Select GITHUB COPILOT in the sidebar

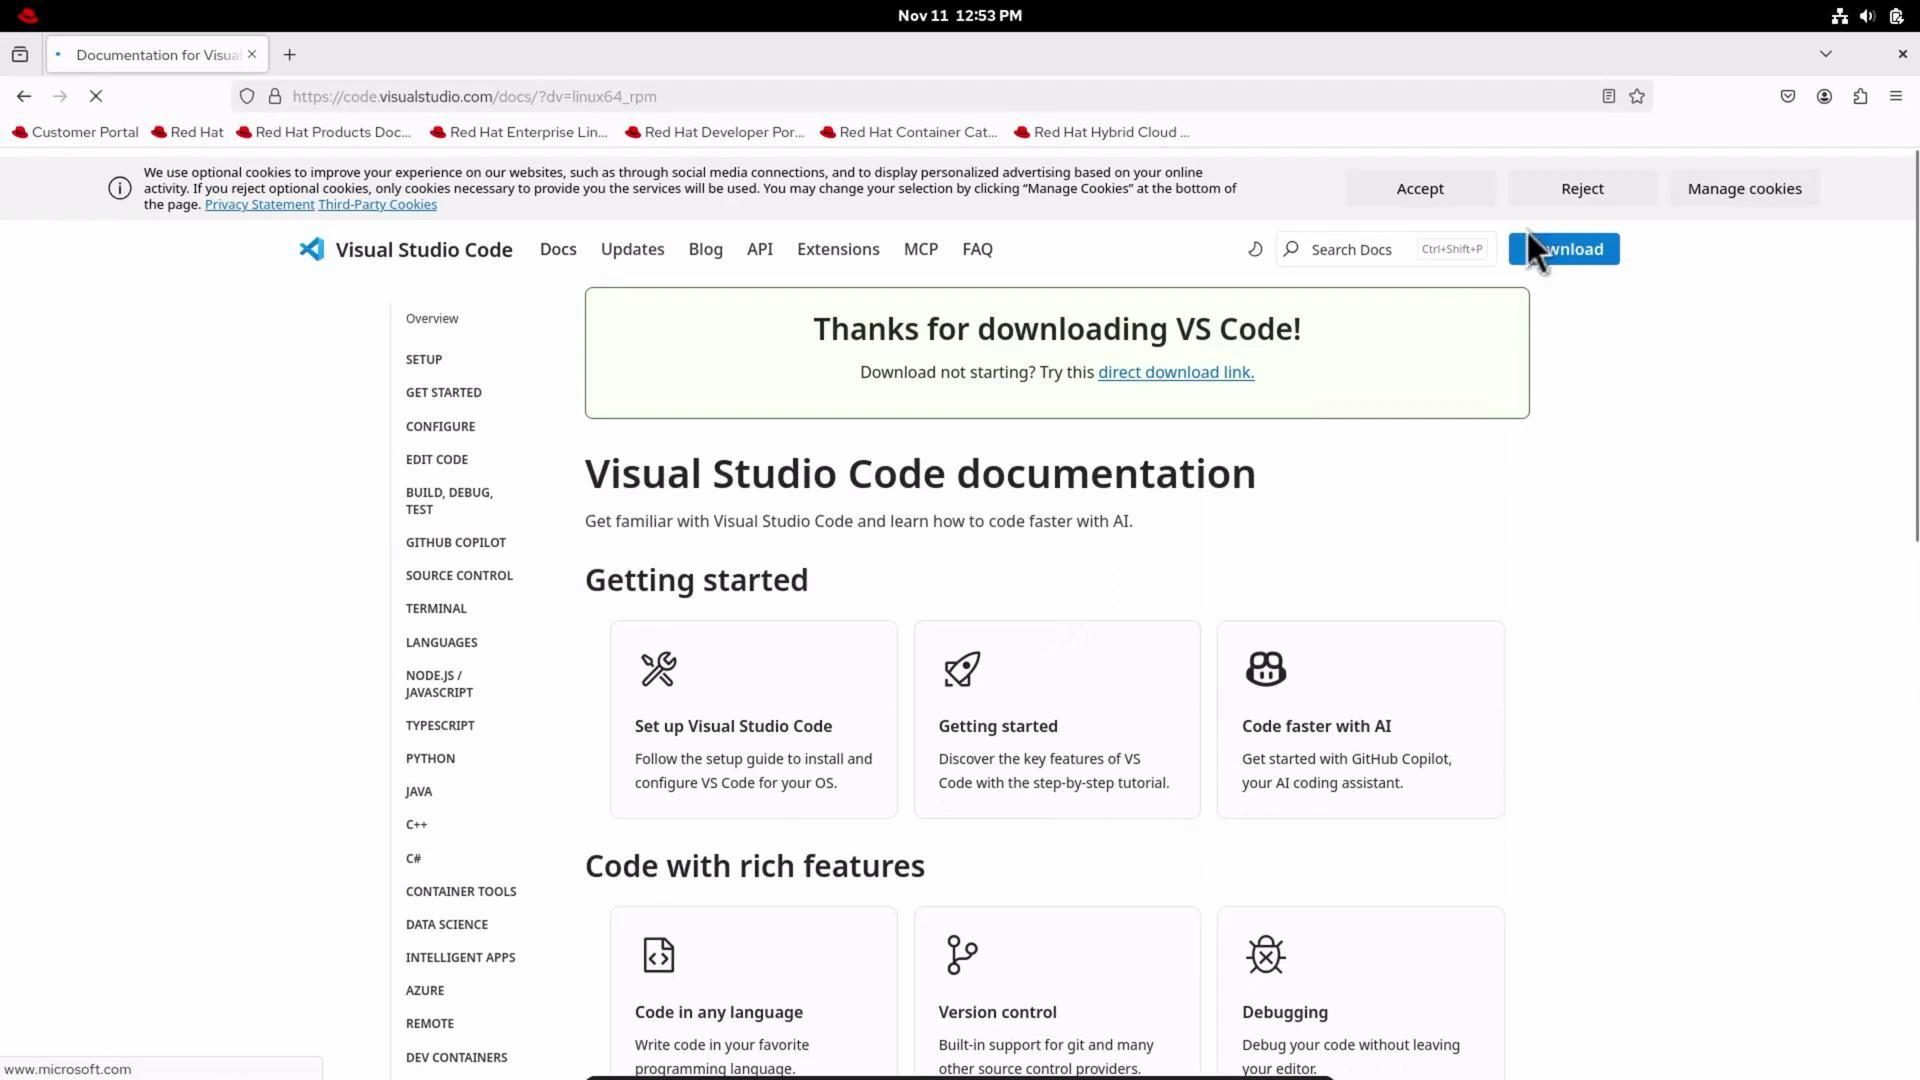point(455,542)
